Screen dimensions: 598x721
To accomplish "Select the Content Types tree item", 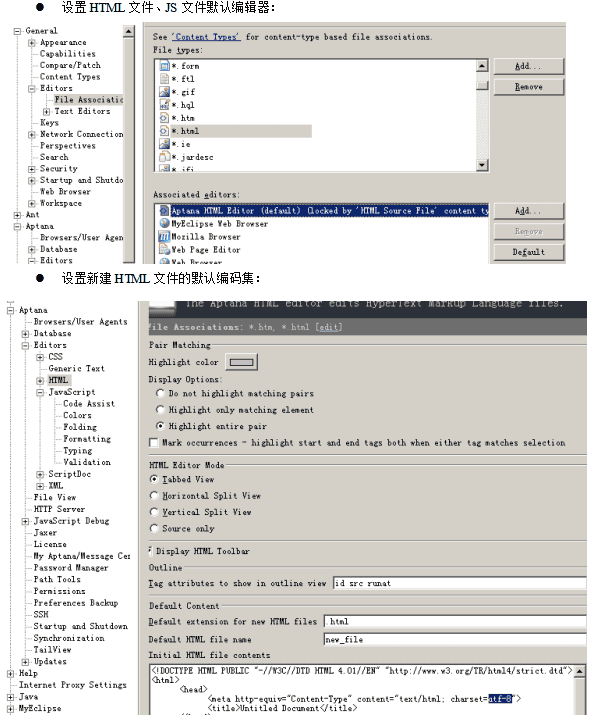I will click(70, 77).
